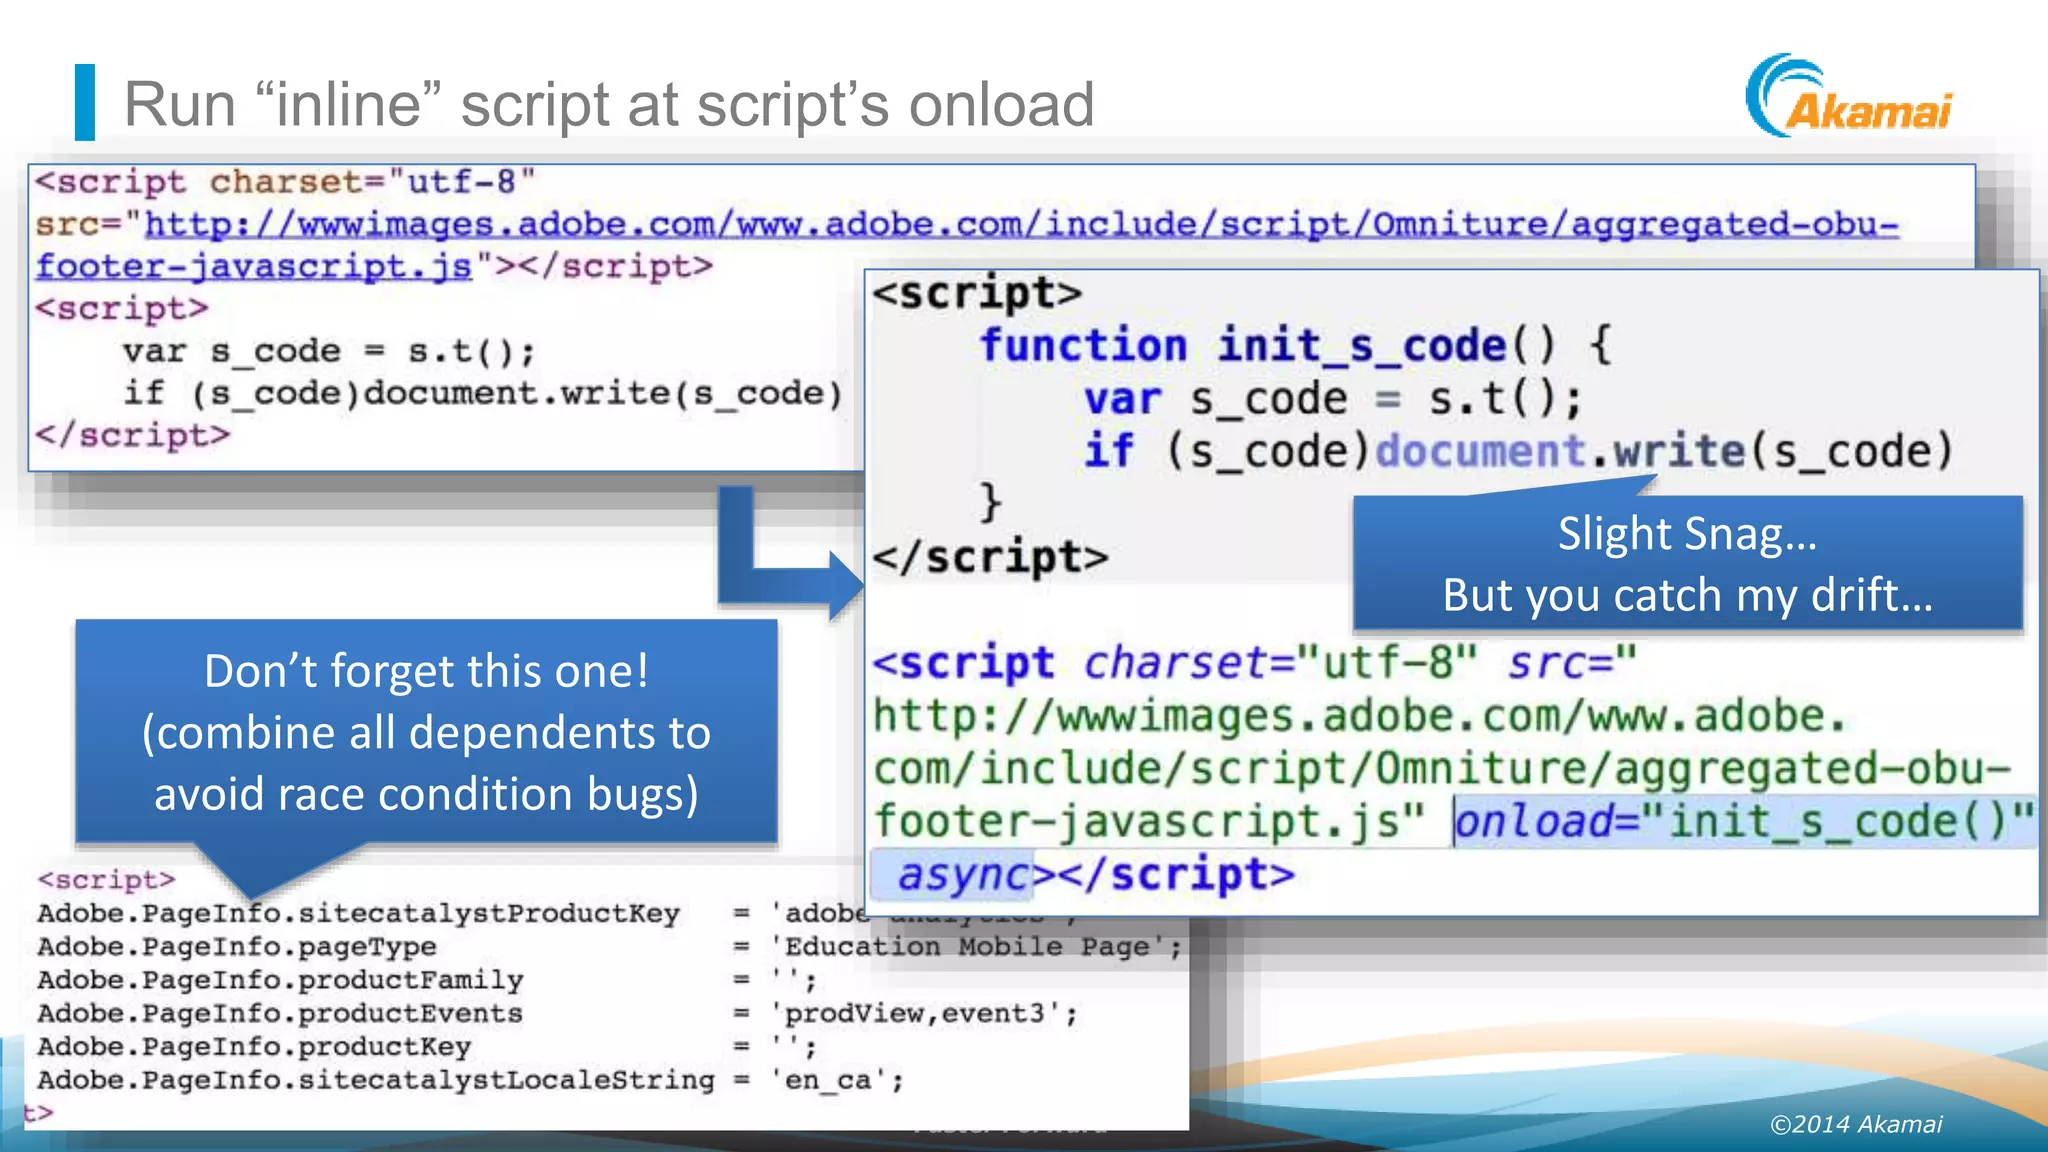Viewport: 2048px width, 1152px height.
Task: Click 'Adobe.PageInfo.sitecatalystProductKey' line
Action: pos(358,913)
